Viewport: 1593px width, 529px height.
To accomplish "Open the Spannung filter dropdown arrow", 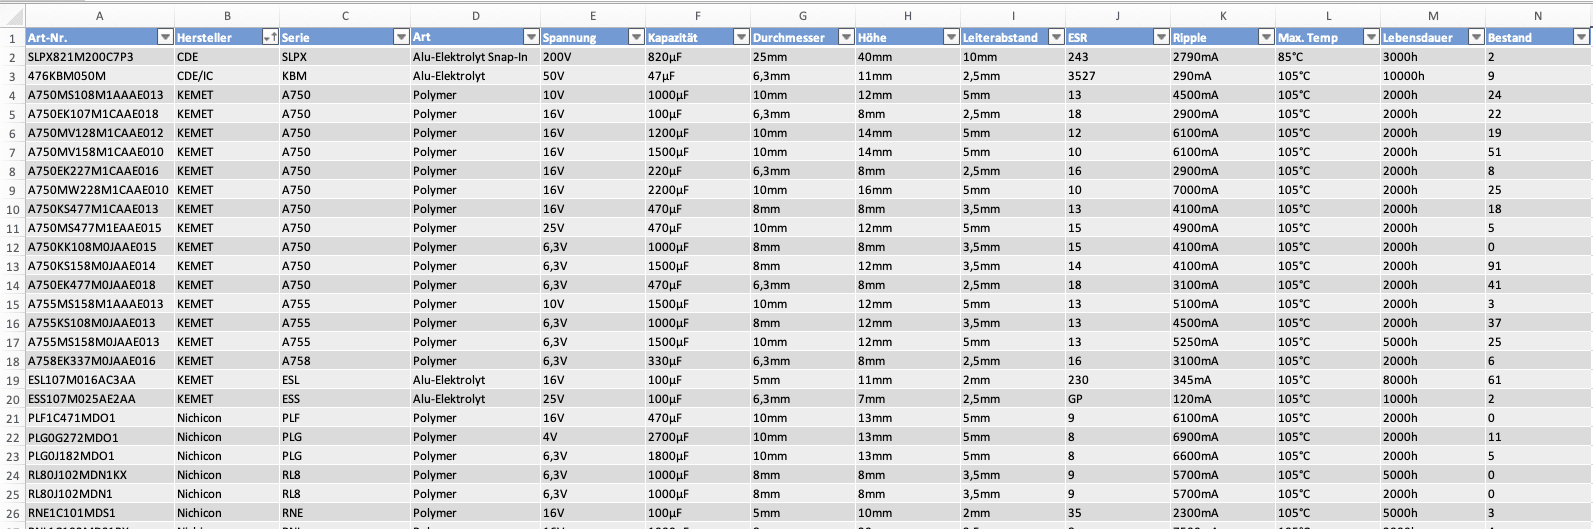I will click(x=635, y=37).
